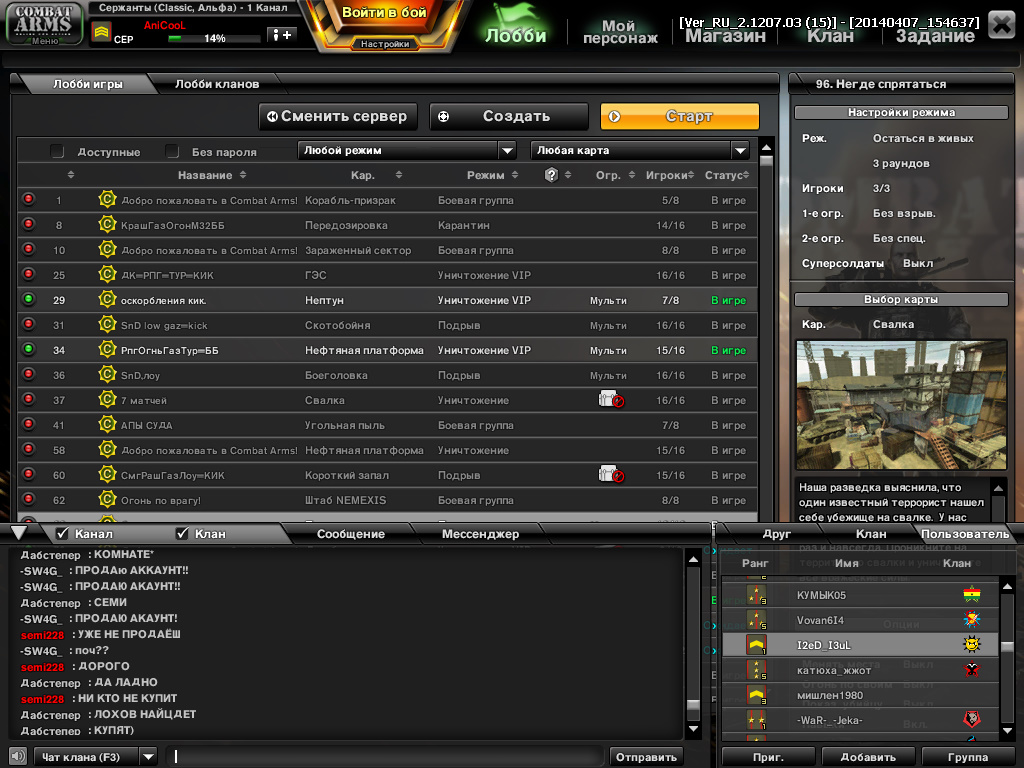Open the Магазин section
The image size is (1024, 768).
pyautogui.click(x=725, y=37)
